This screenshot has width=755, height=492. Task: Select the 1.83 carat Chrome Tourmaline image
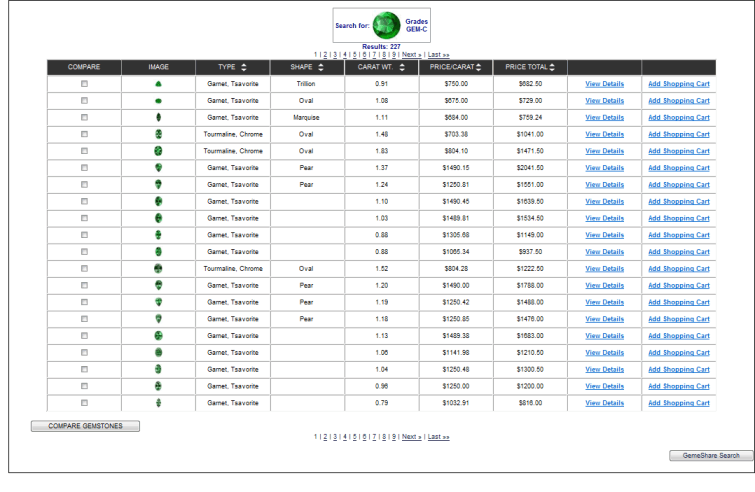[x=158, y=151]
